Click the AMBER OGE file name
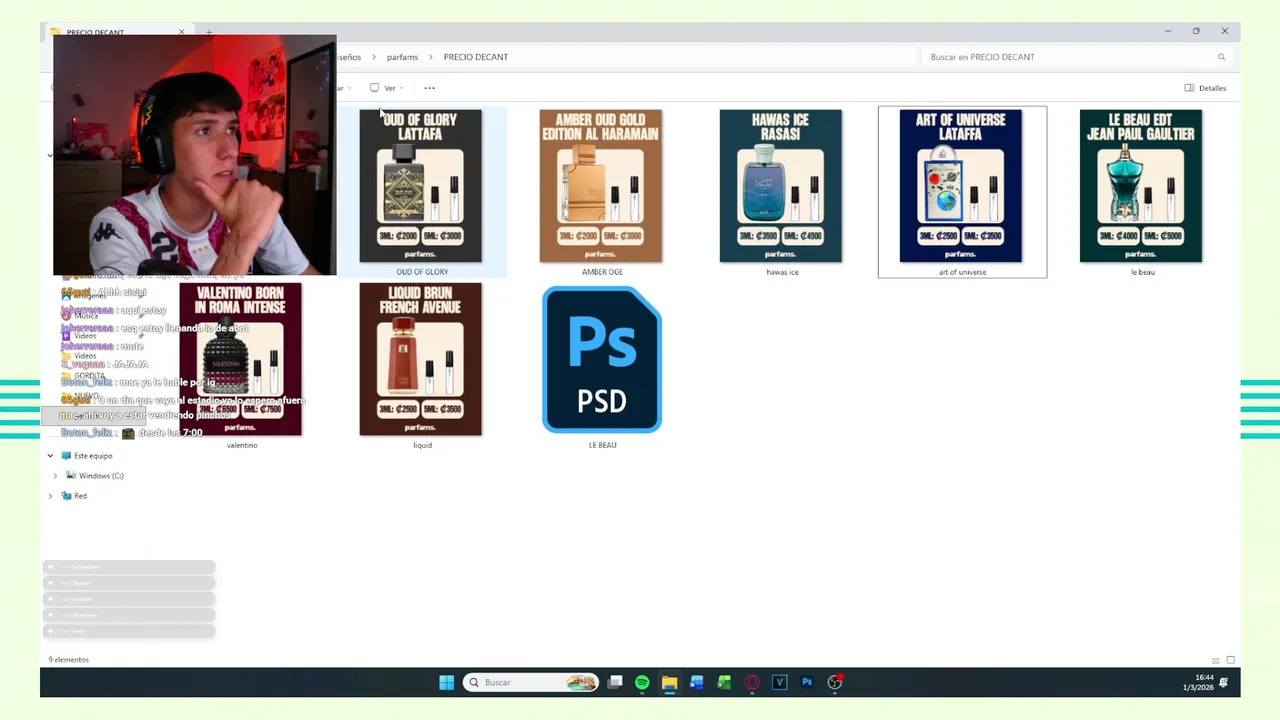1280x720 pixels. tap(602, 272)
